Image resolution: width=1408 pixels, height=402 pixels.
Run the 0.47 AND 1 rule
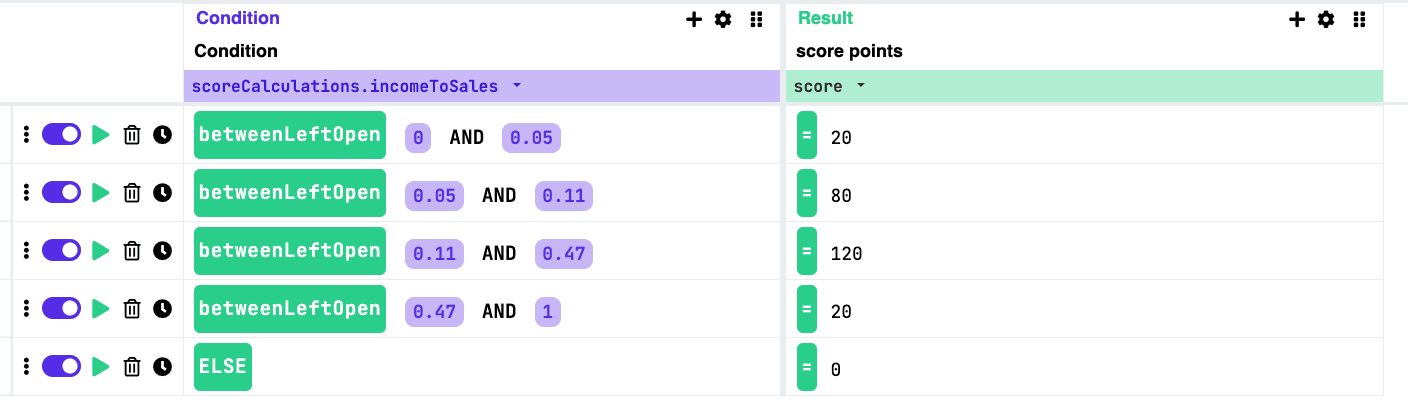click(100, 309)
